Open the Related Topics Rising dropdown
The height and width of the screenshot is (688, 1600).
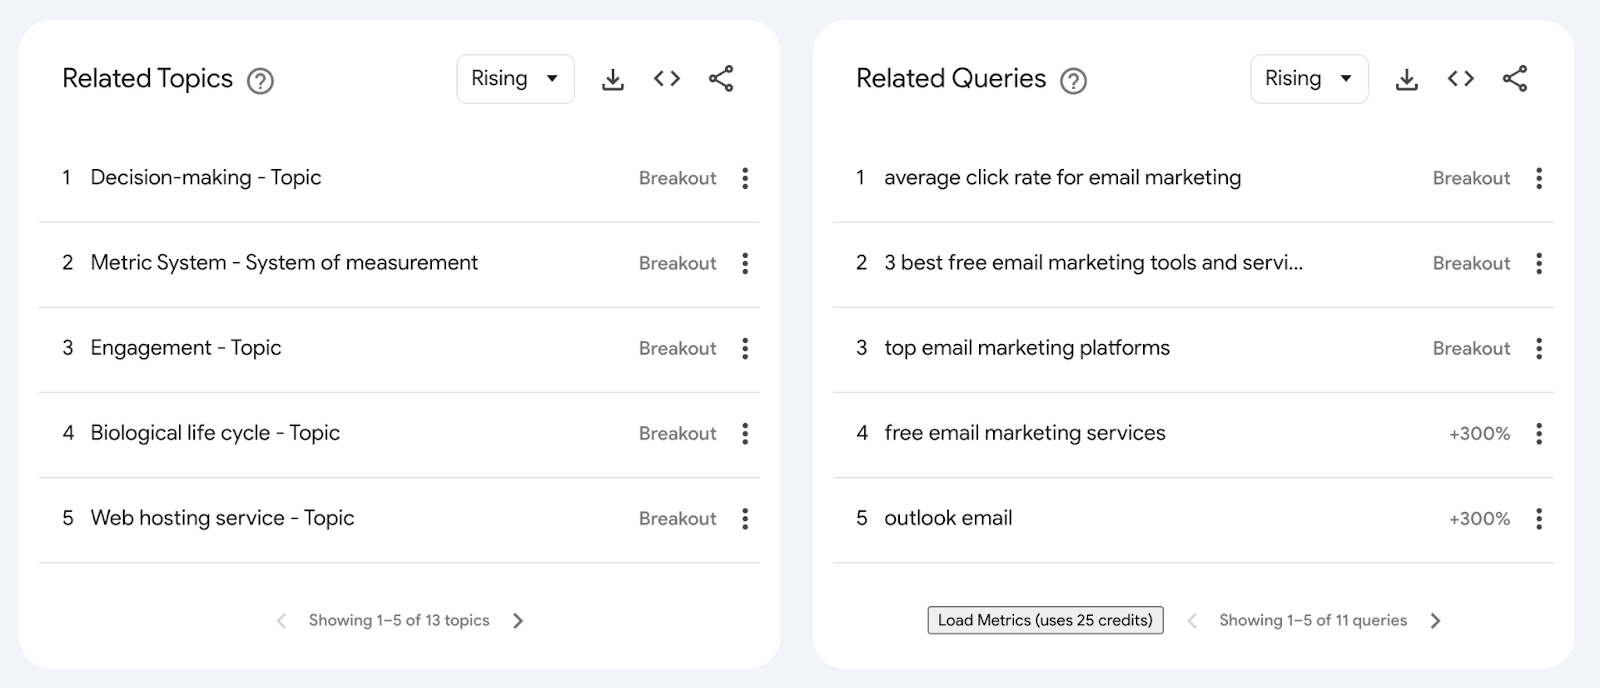tap(515, 79)
